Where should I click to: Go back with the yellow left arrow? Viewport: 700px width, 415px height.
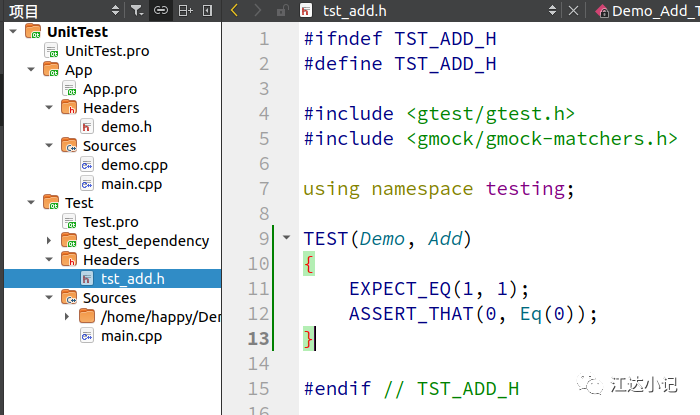[x=234, y=10]
